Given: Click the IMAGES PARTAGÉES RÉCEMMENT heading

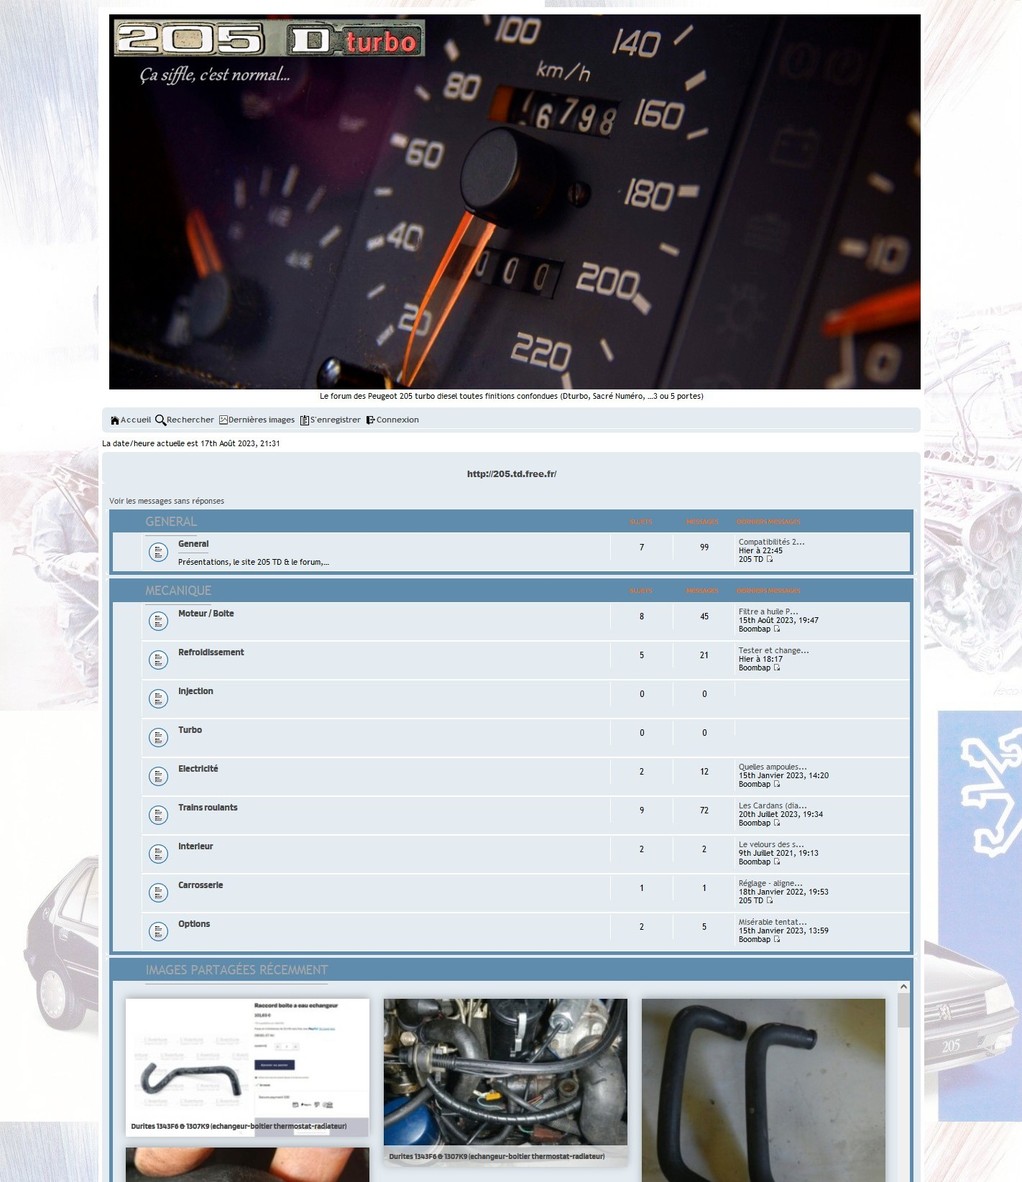Looking at the screenshot, I should [x=237, y=970].
